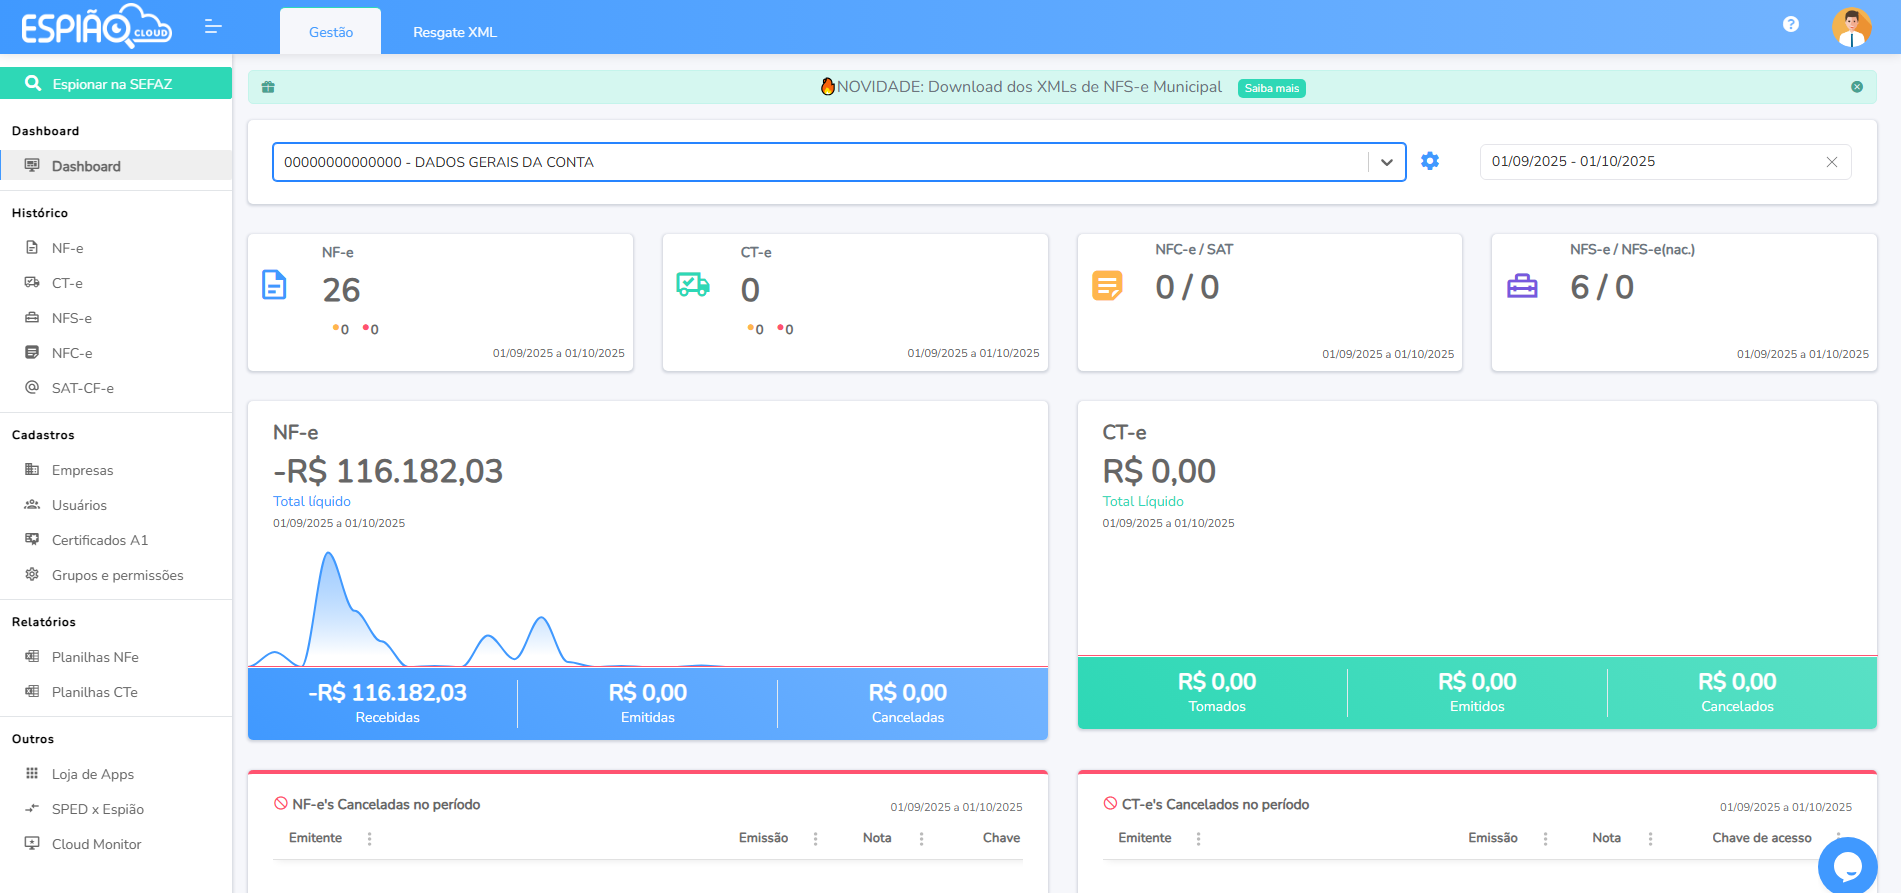The width and height of the screenshot is (1901, 893).
Task: Collapse the sidebar with the hamburger icon
Action: click(x=213, y=27)
